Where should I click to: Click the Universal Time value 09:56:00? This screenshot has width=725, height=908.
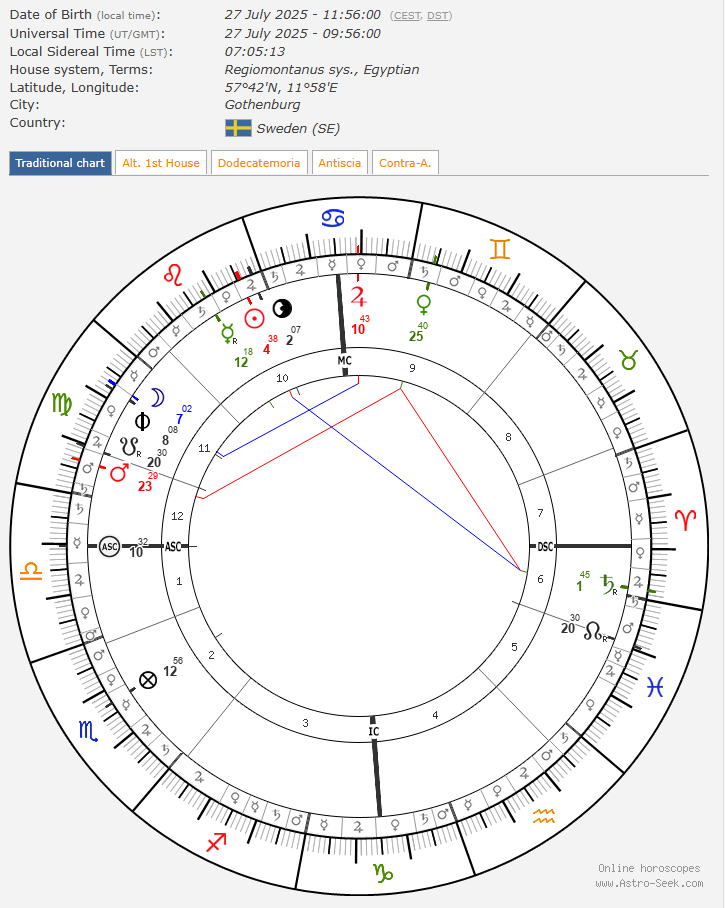point(351,34)
